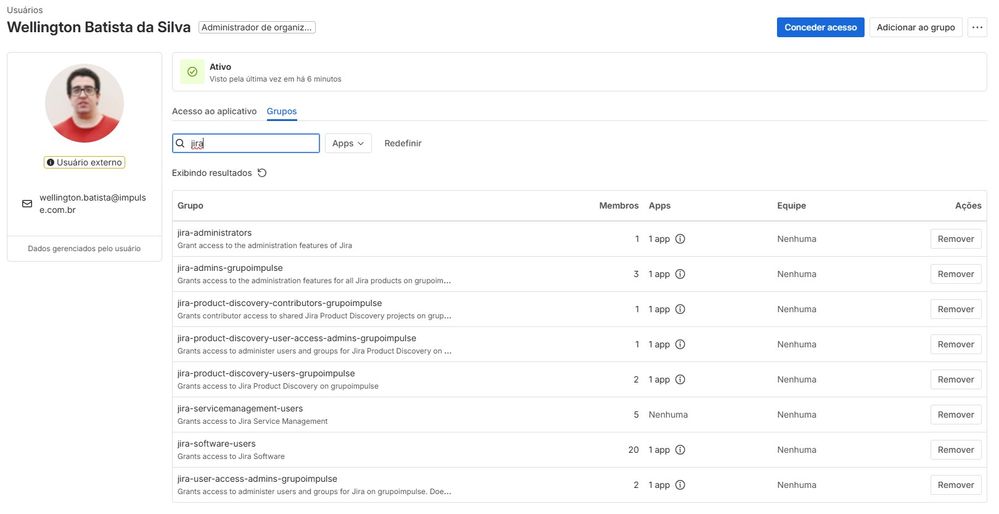Click jira-product-discovery-user-access-admins-grupoimpulse group name
The height and width of the screenshot is (514, 999).
click(x=297, y=338)
